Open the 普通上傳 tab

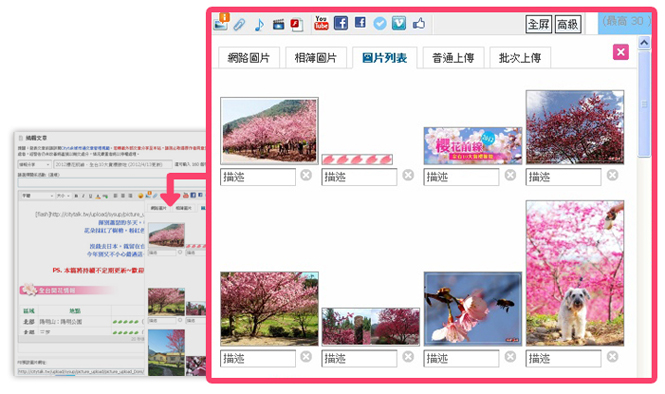click(x=453, y=58)
